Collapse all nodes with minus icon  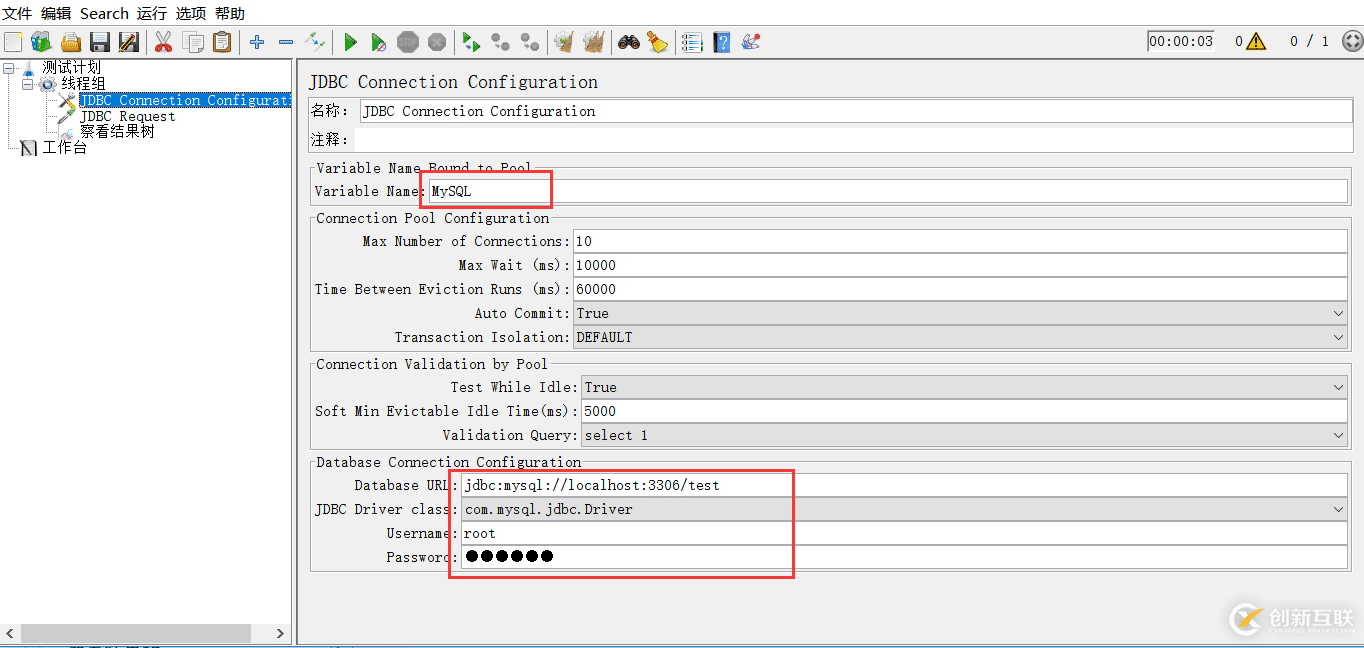coord(286,42)
